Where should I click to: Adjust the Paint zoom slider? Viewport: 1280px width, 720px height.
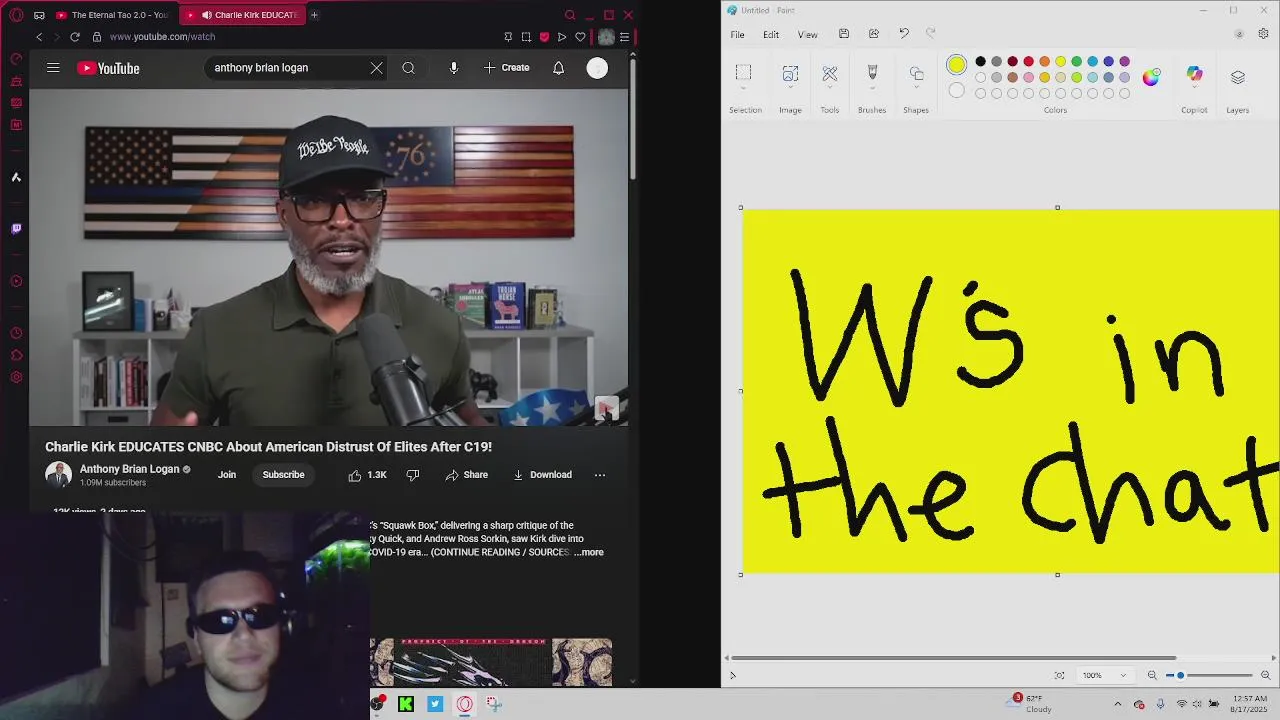pyautogui.click(x=1209, y=675)
